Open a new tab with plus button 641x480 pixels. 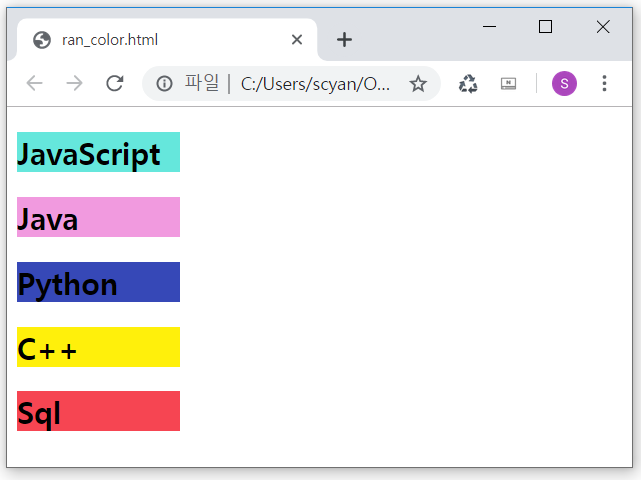[x=344, y=40]
